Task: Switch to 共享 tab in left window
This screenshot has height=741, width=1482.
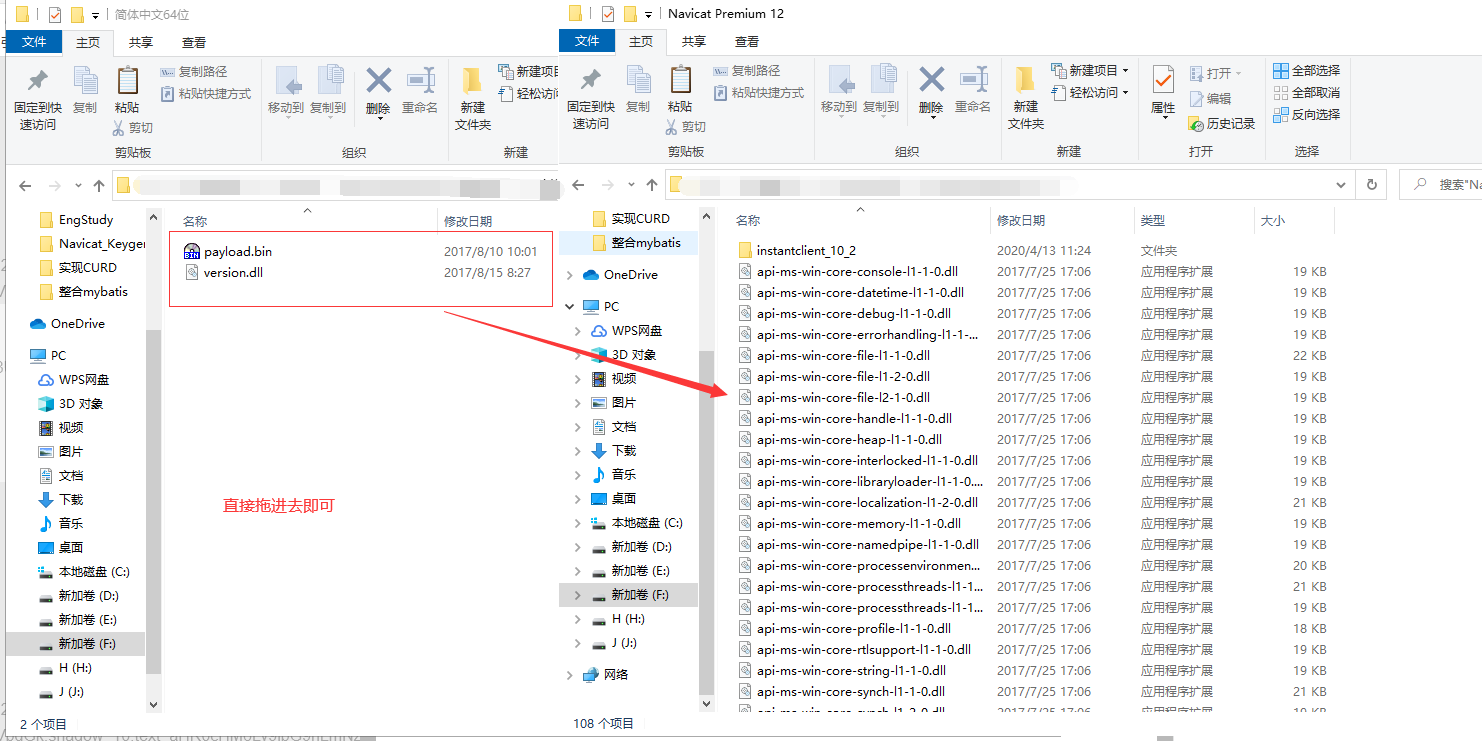Action: [x=141, y=42]
